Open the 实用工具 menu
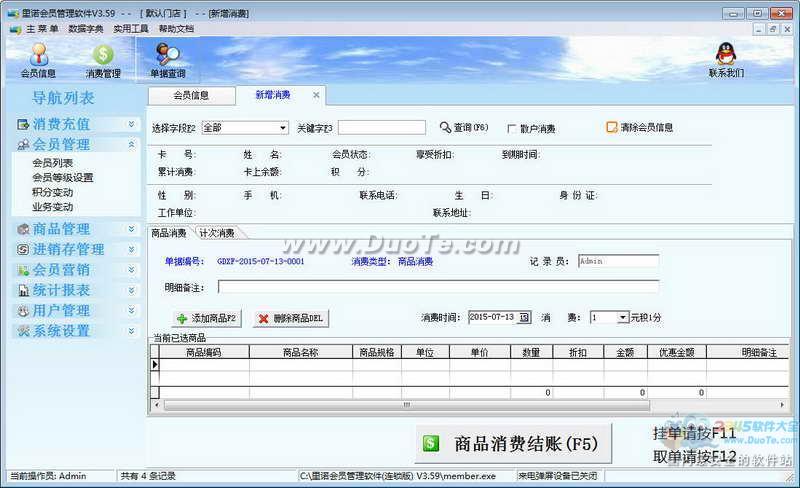The width and height of the screenshot is (800, 488). pyautogui.click(x=131, y=29)
